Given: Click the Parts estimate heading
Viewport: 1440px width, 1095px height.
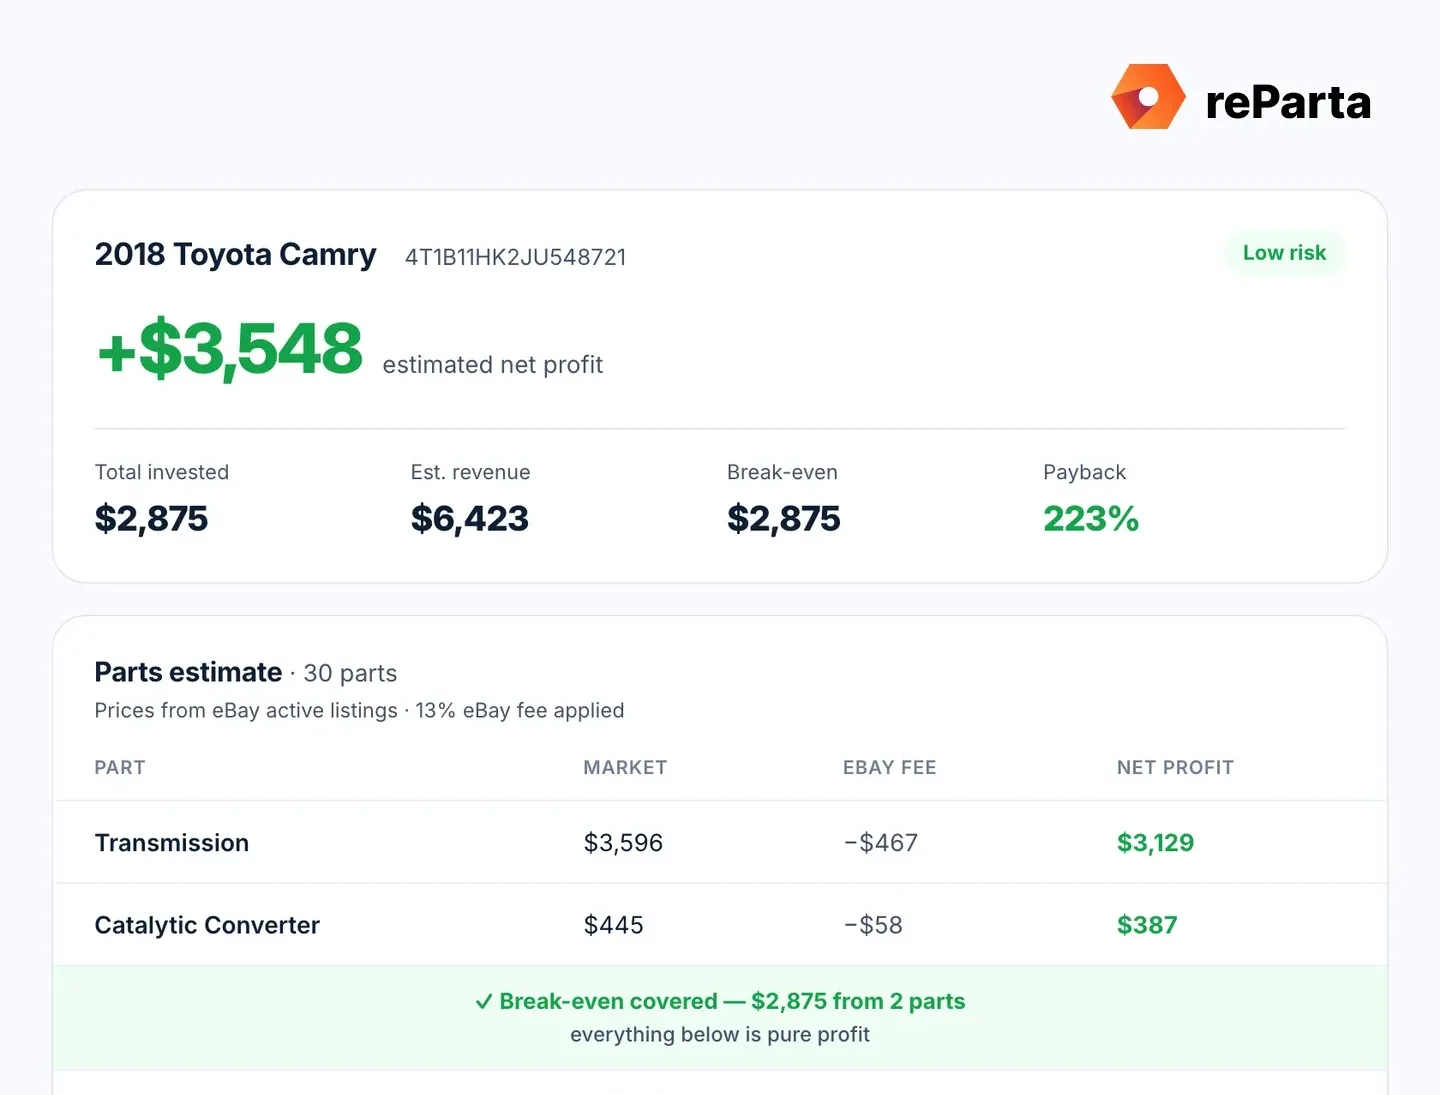Looking at the screenshot, I should 188,672.
